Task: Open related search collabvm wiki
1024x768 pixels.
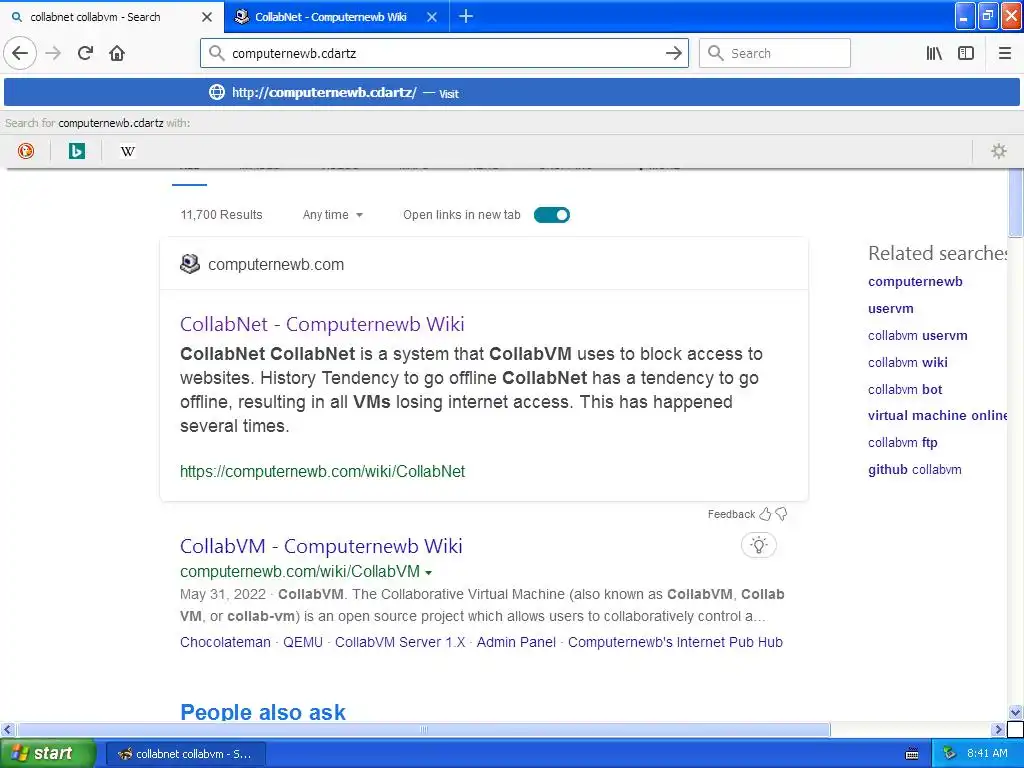Action: pos(908,362)
